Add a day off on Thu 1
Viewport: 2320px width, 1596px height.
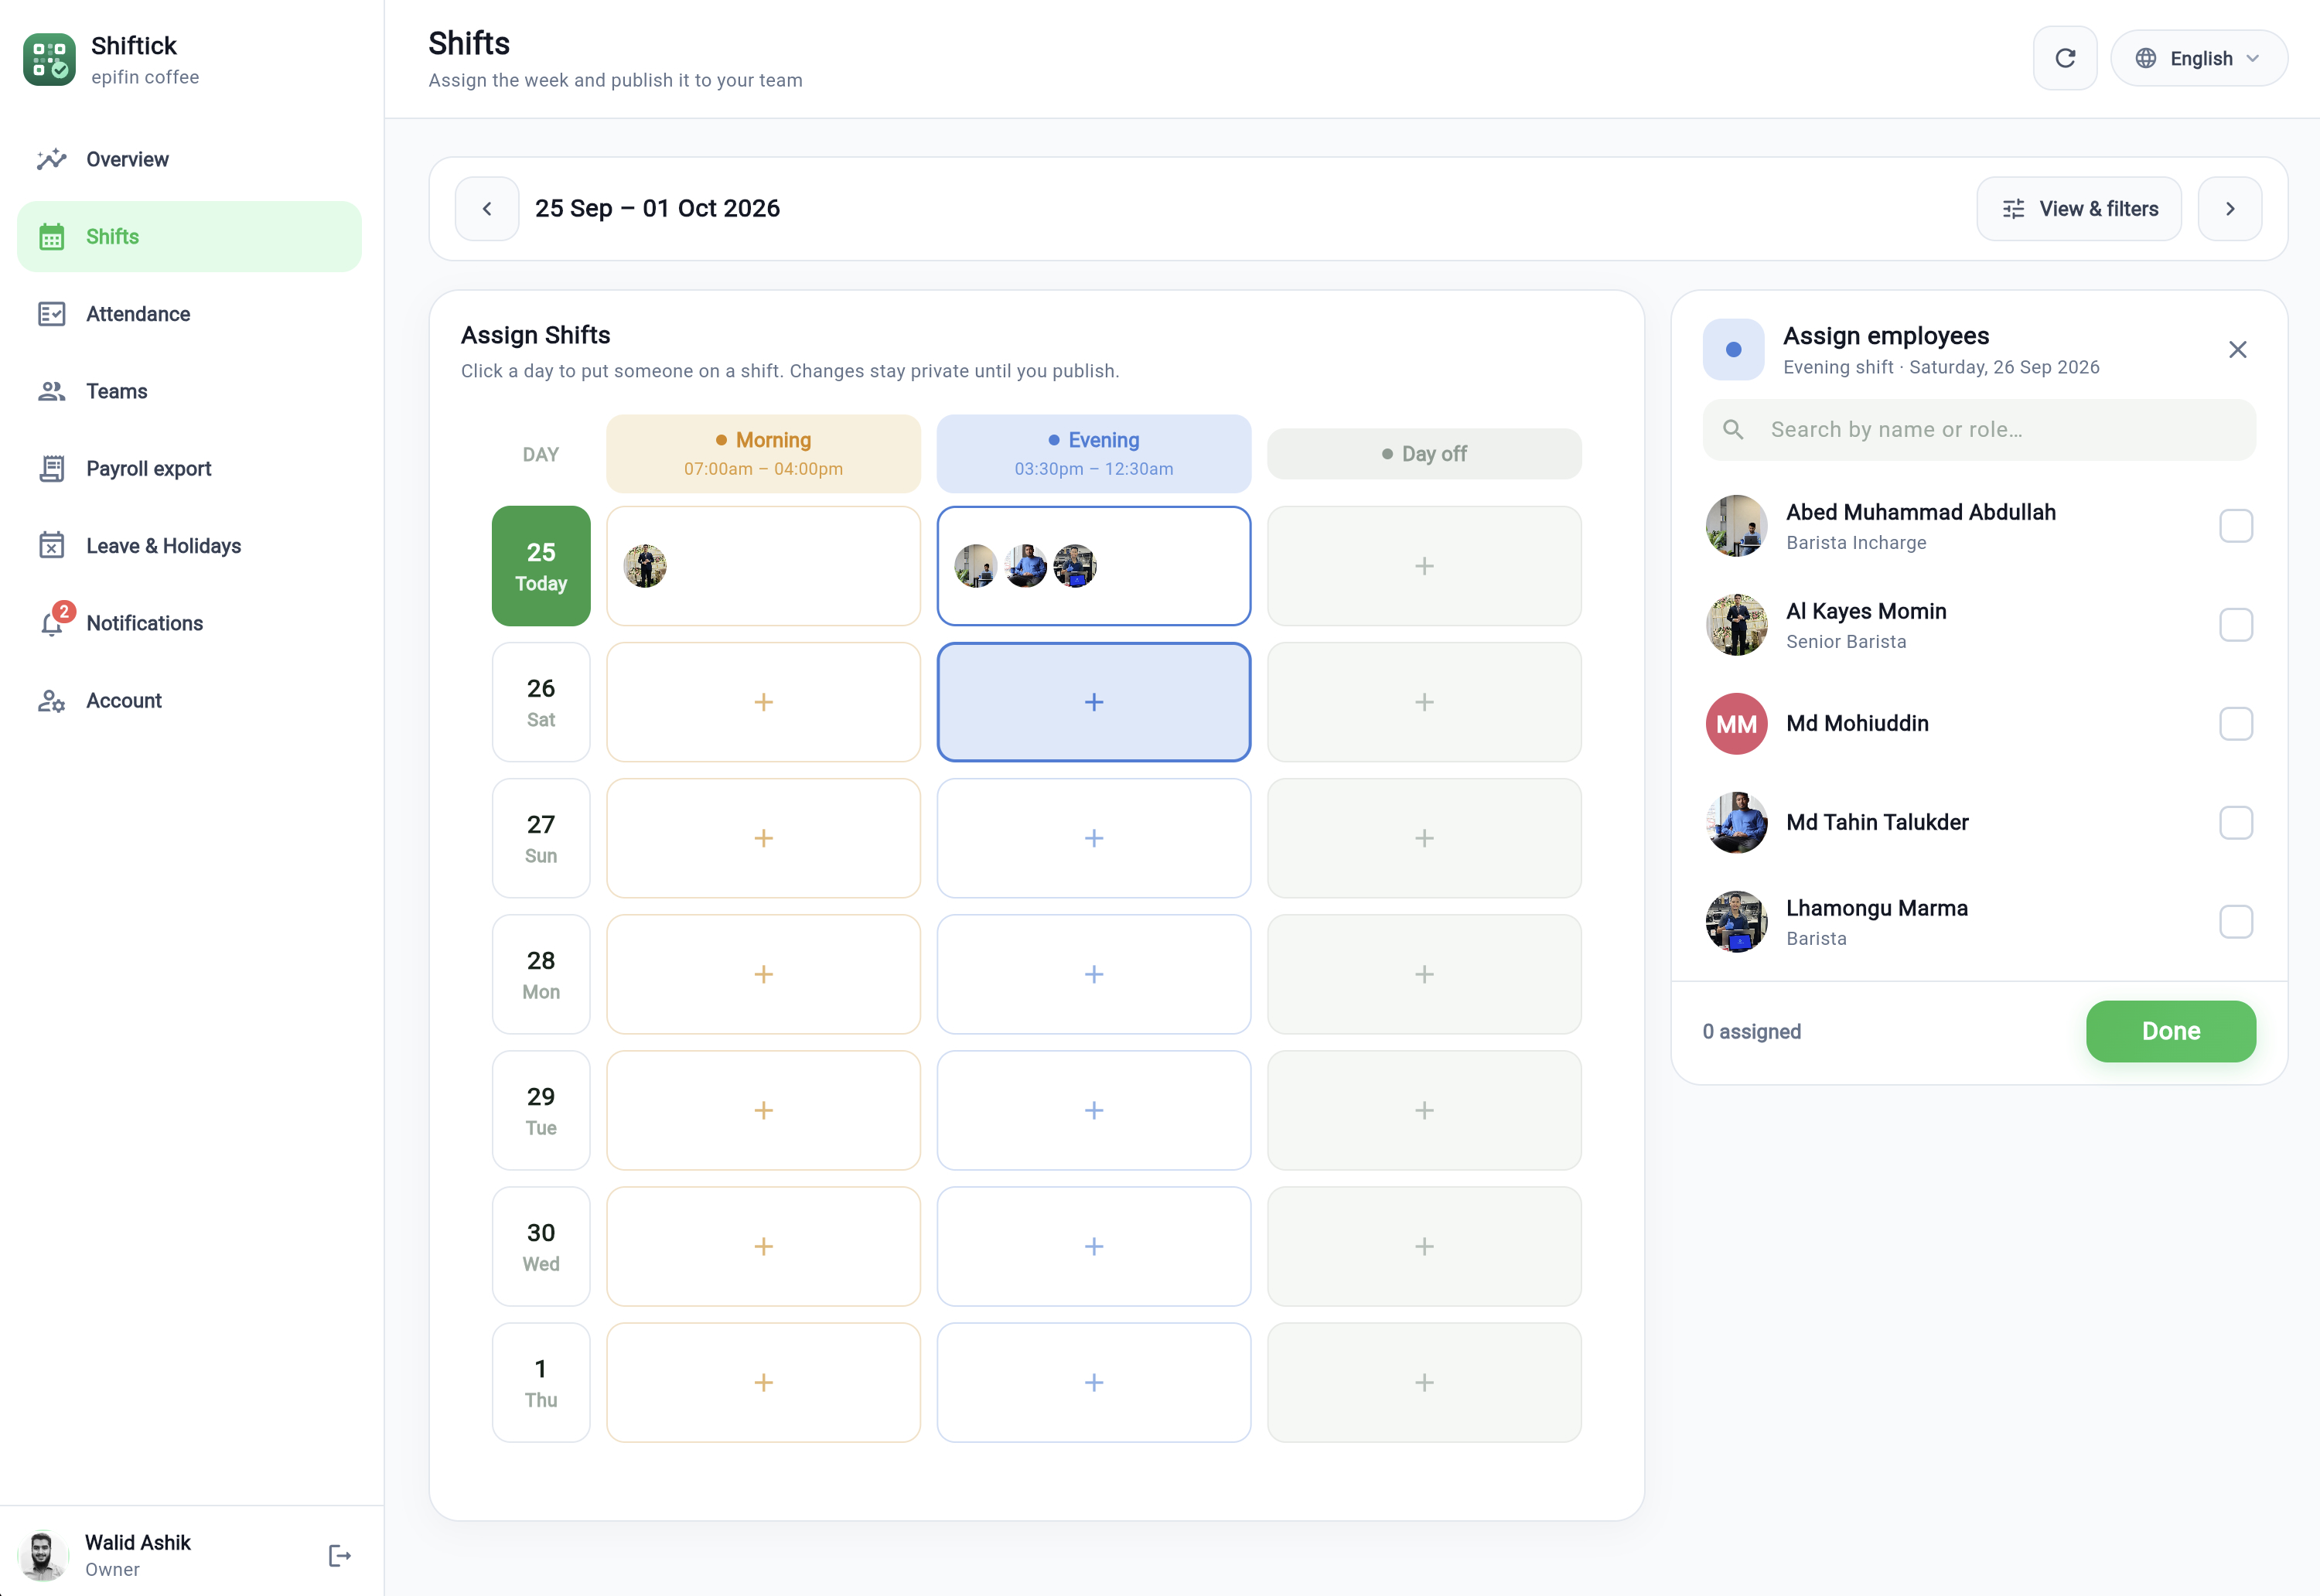coord(1424,1382)
